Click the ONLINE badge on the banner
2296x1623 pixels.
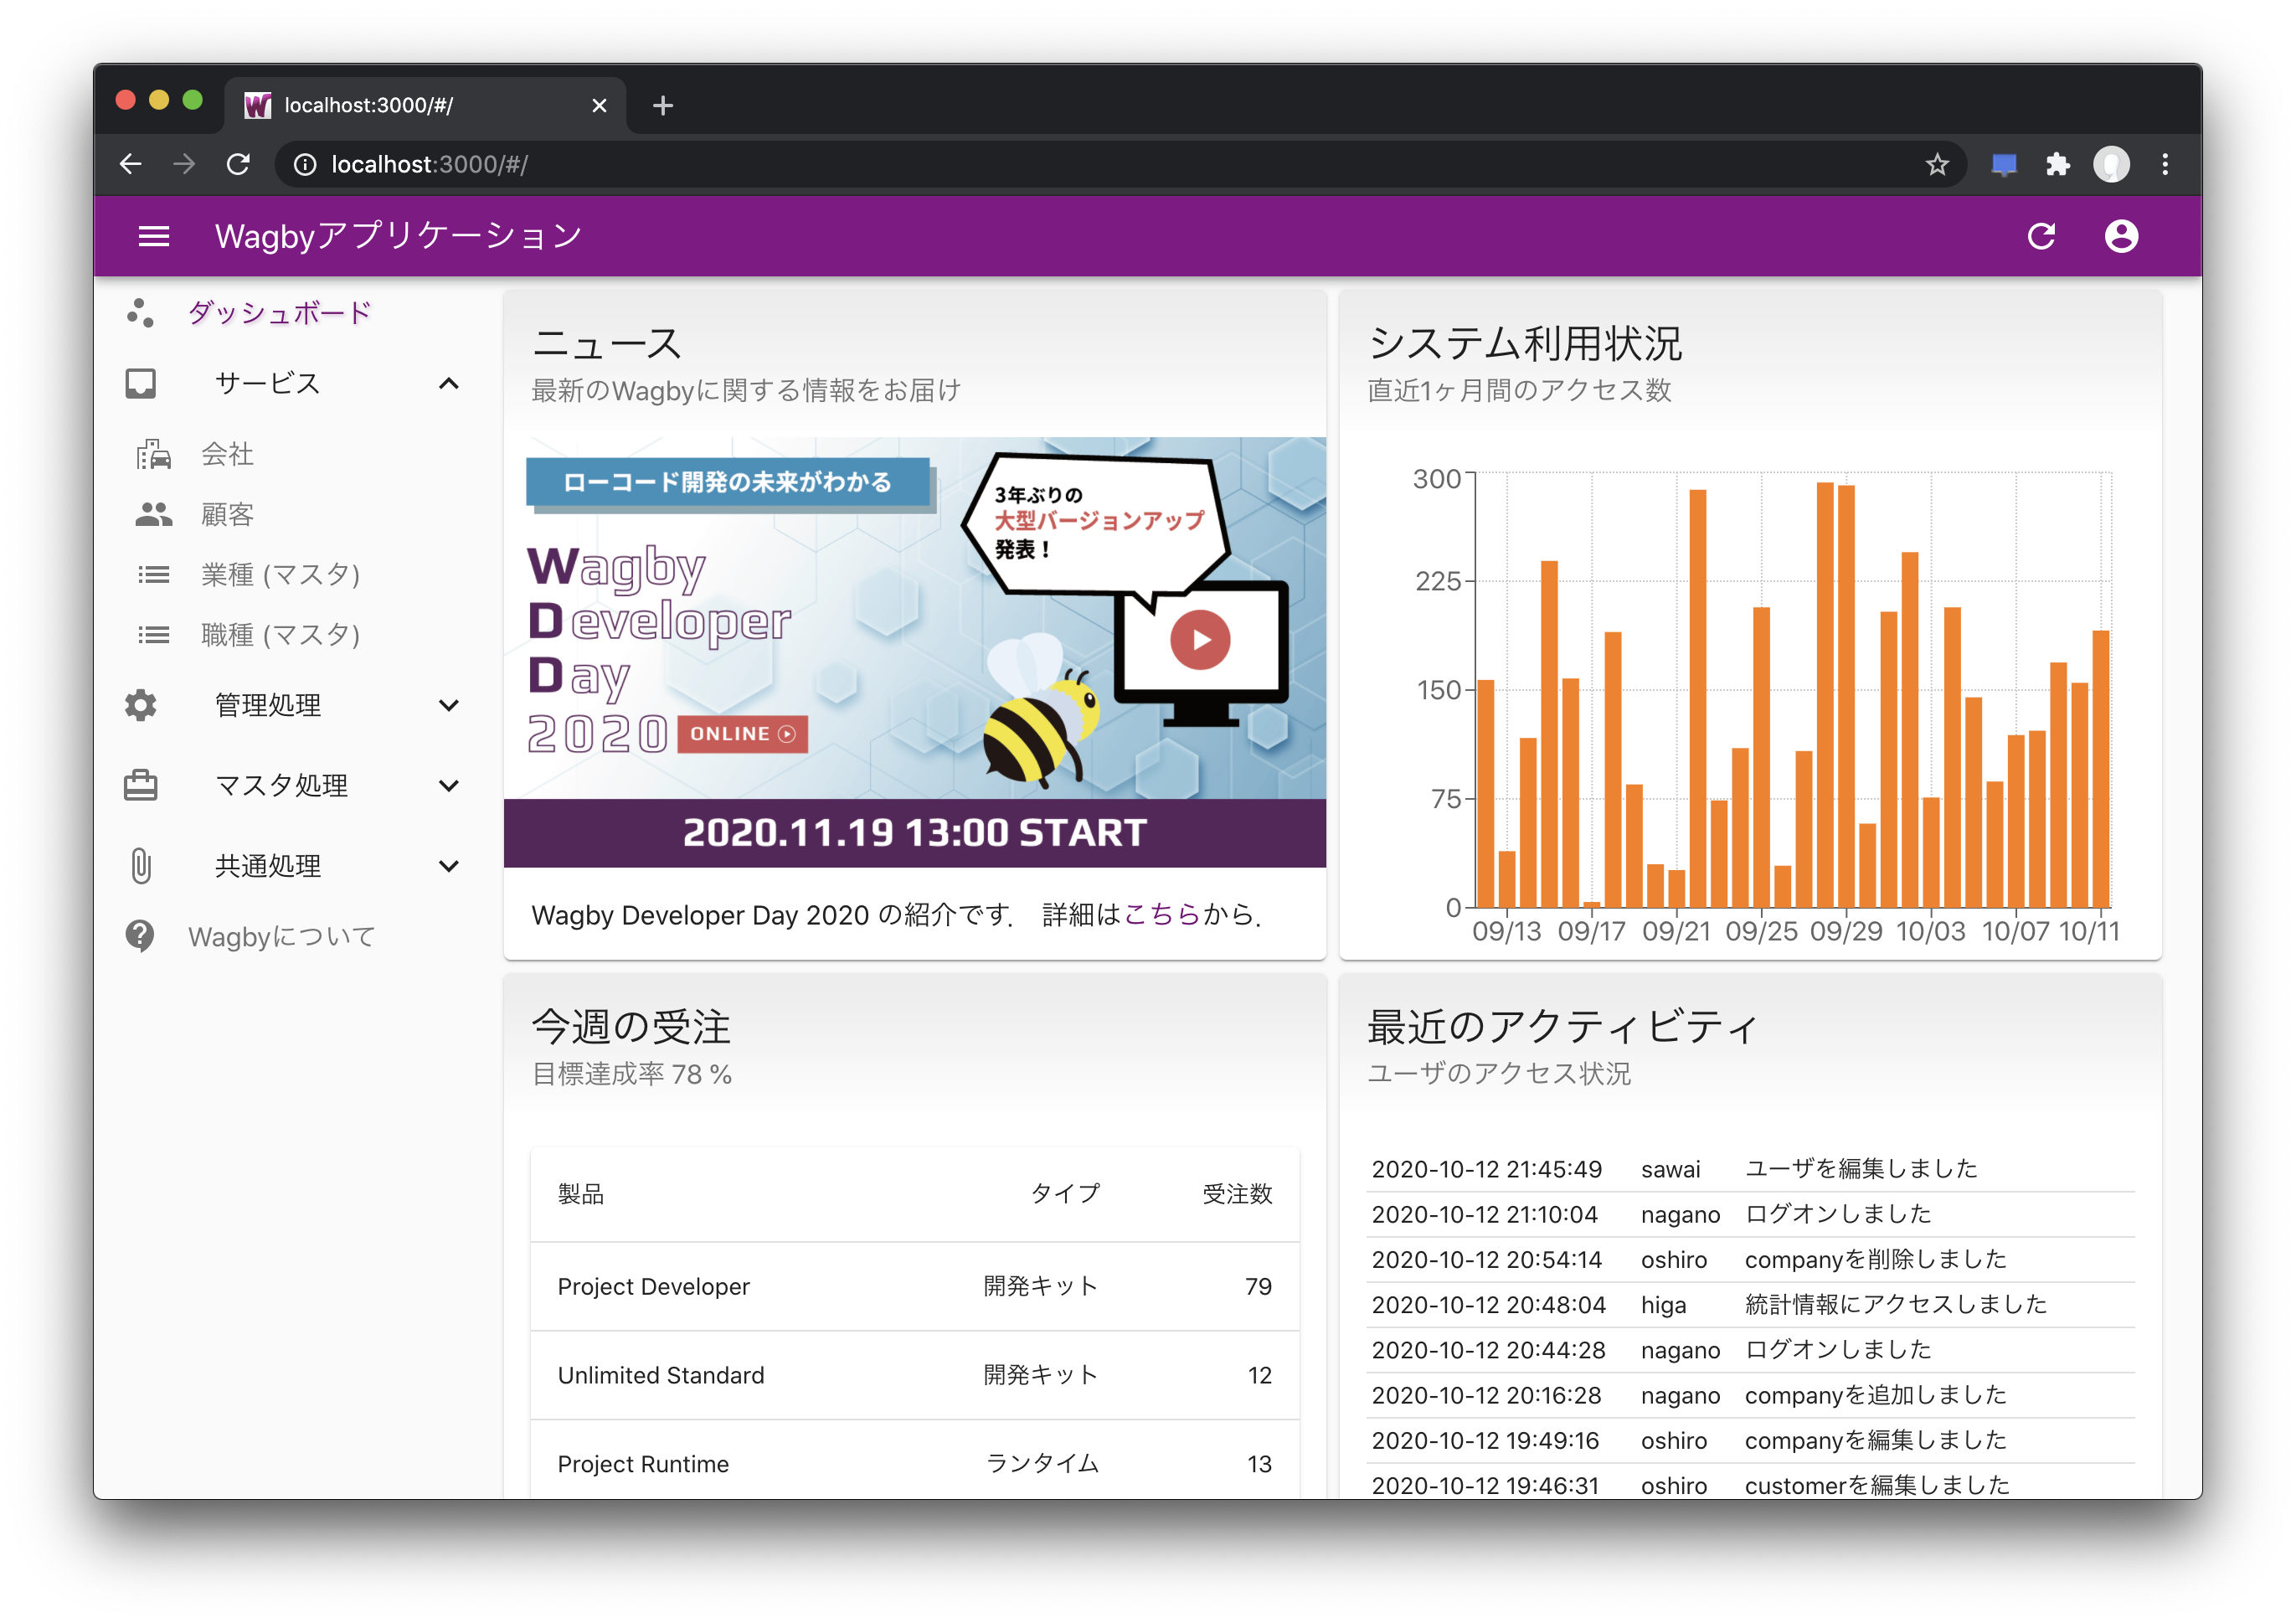coord(742,733)
